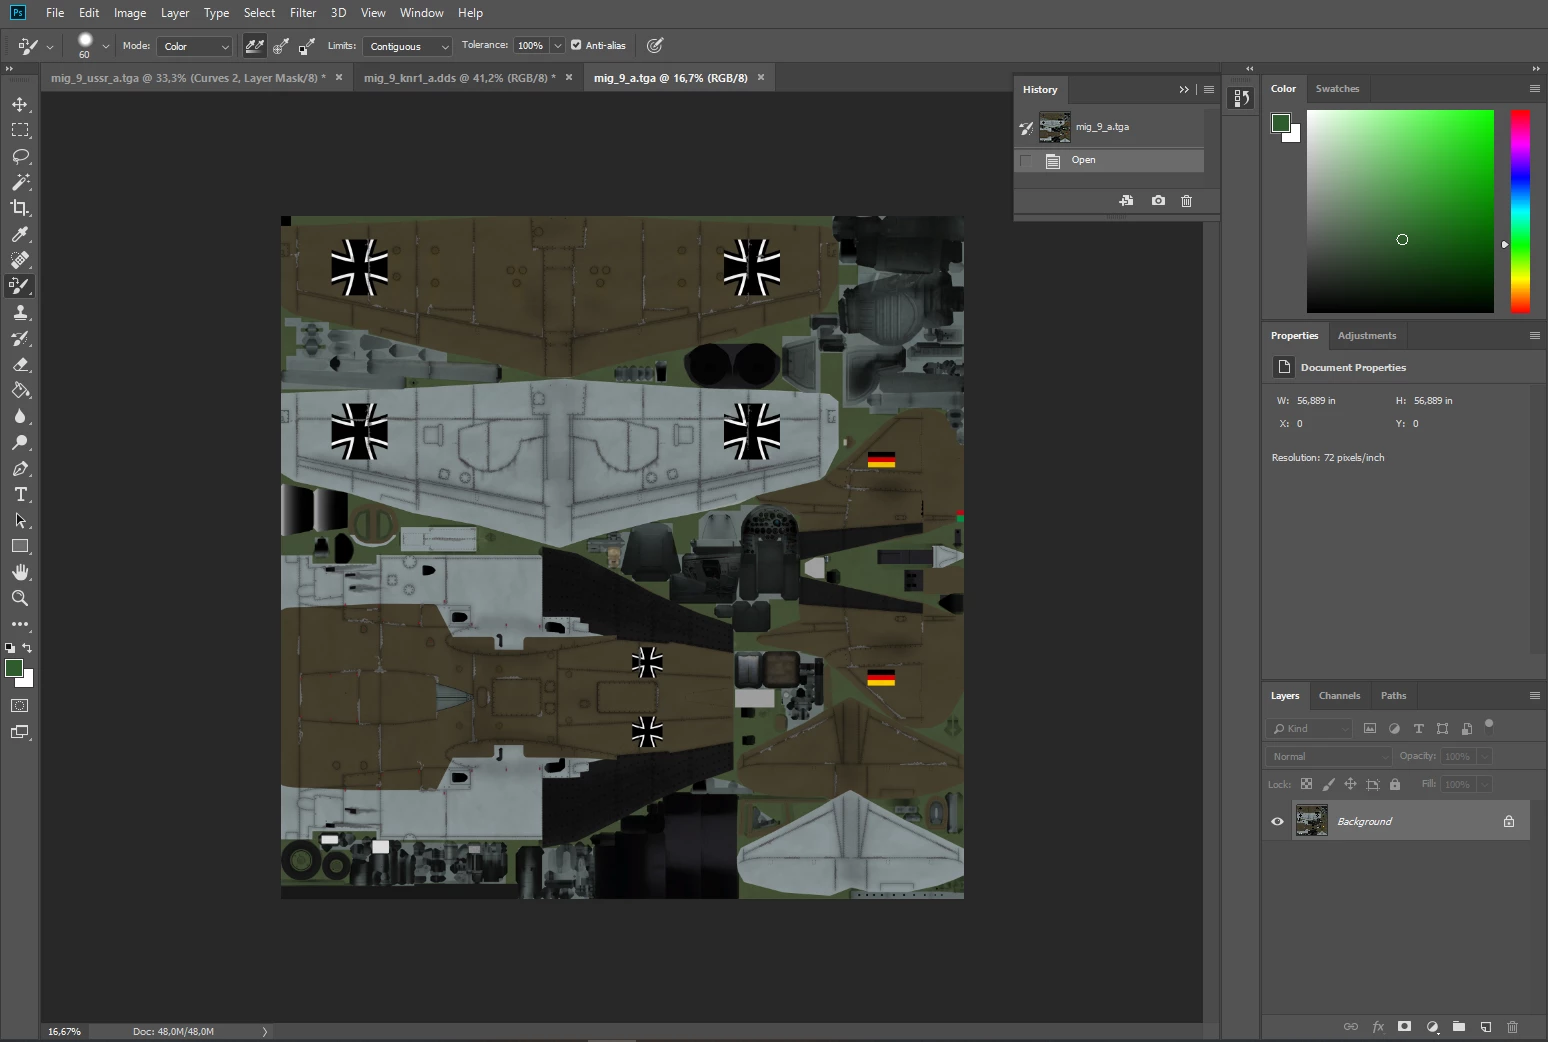The width and height of the screenshot is (1548, 1042).
Task: Open the File menu
Action: [55, 13]
